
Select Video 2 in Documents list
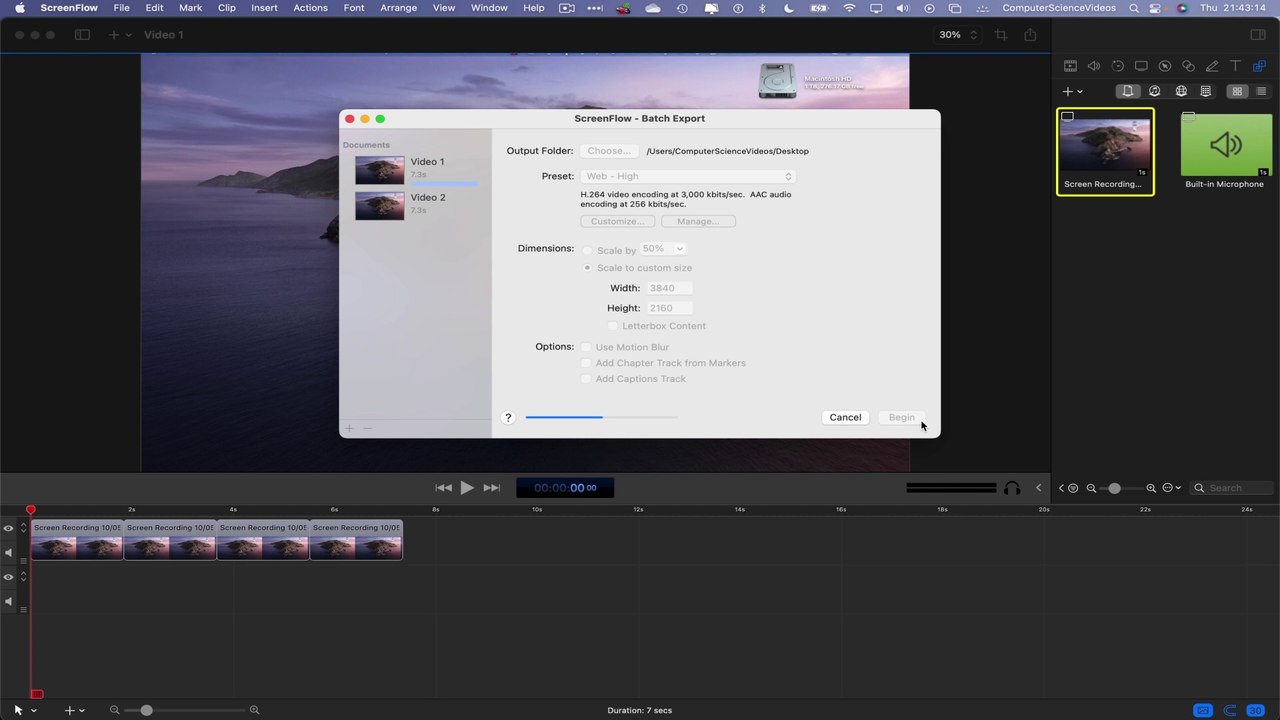[415, 205]
